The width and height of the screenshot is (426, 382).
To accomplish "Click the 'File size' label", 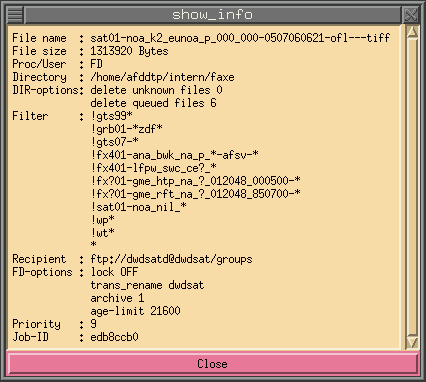I will (39, 51).
